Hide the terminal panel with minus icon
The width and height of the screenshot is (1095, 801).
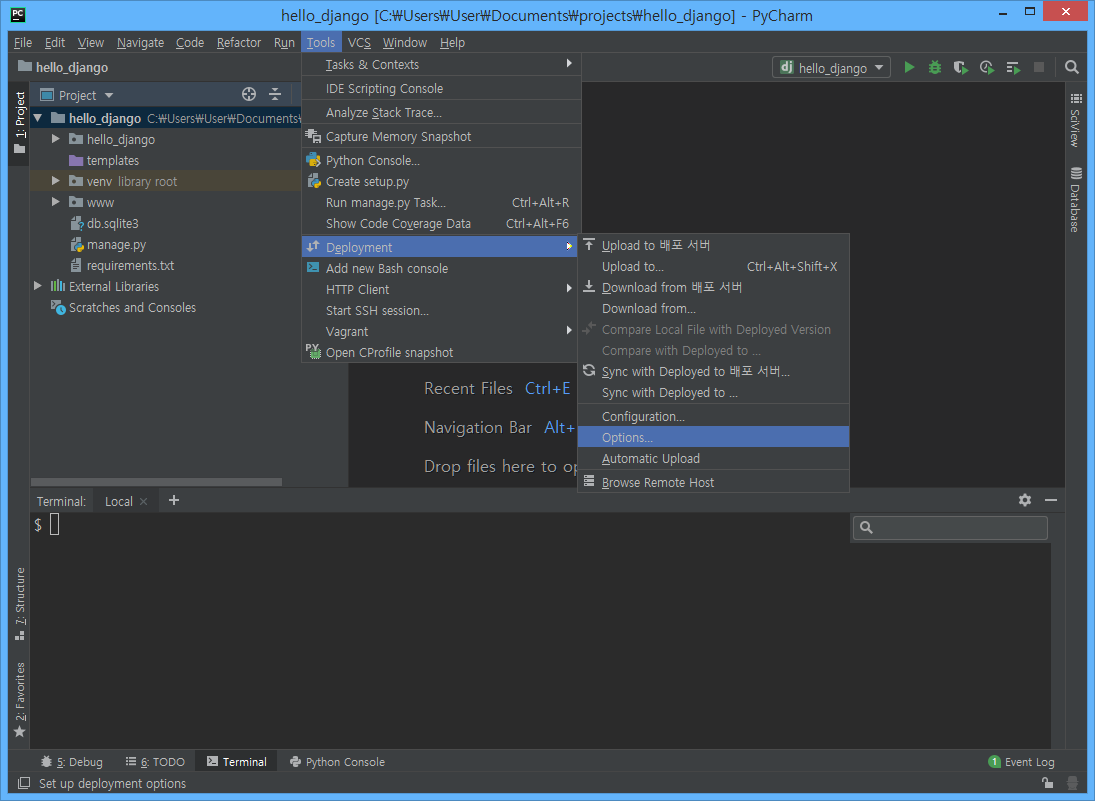coord(1050,500)
